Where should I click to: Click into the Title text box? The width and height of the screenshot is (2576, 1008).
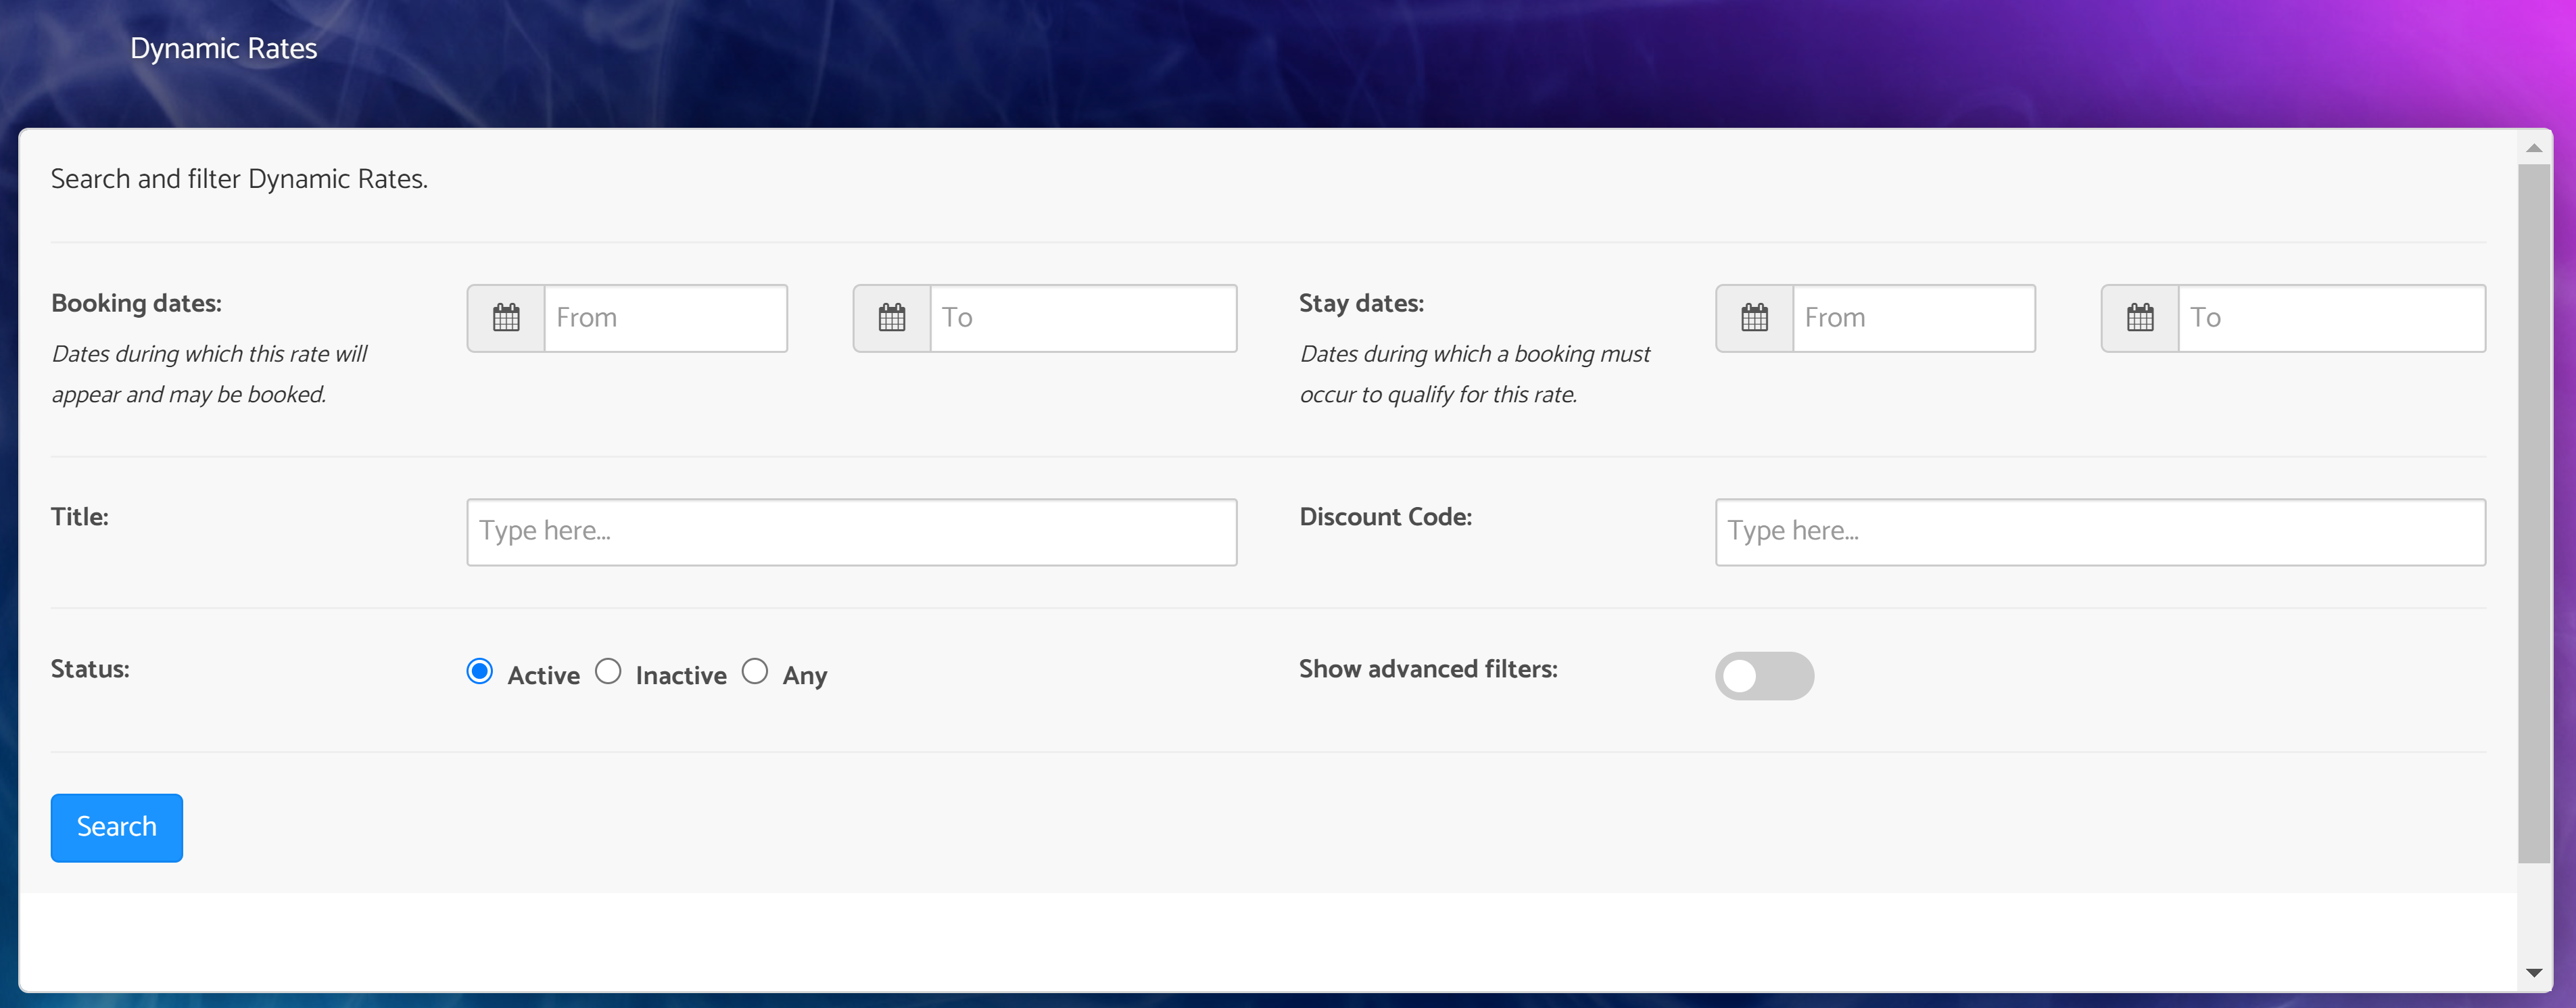852,532
